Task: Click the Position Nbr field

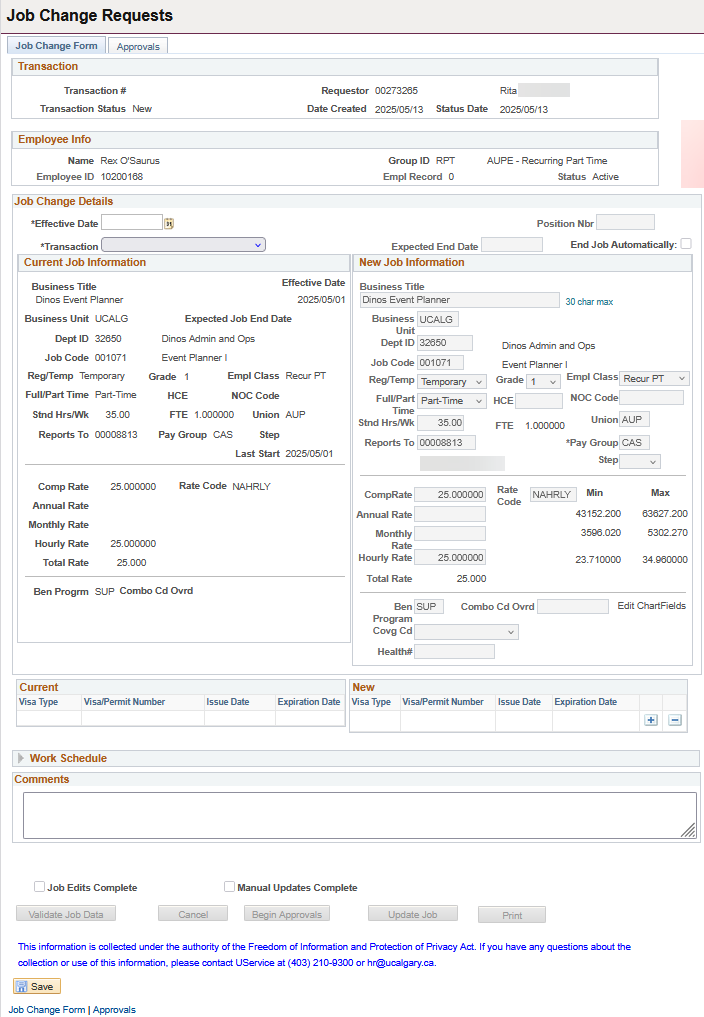Action: 625,222
